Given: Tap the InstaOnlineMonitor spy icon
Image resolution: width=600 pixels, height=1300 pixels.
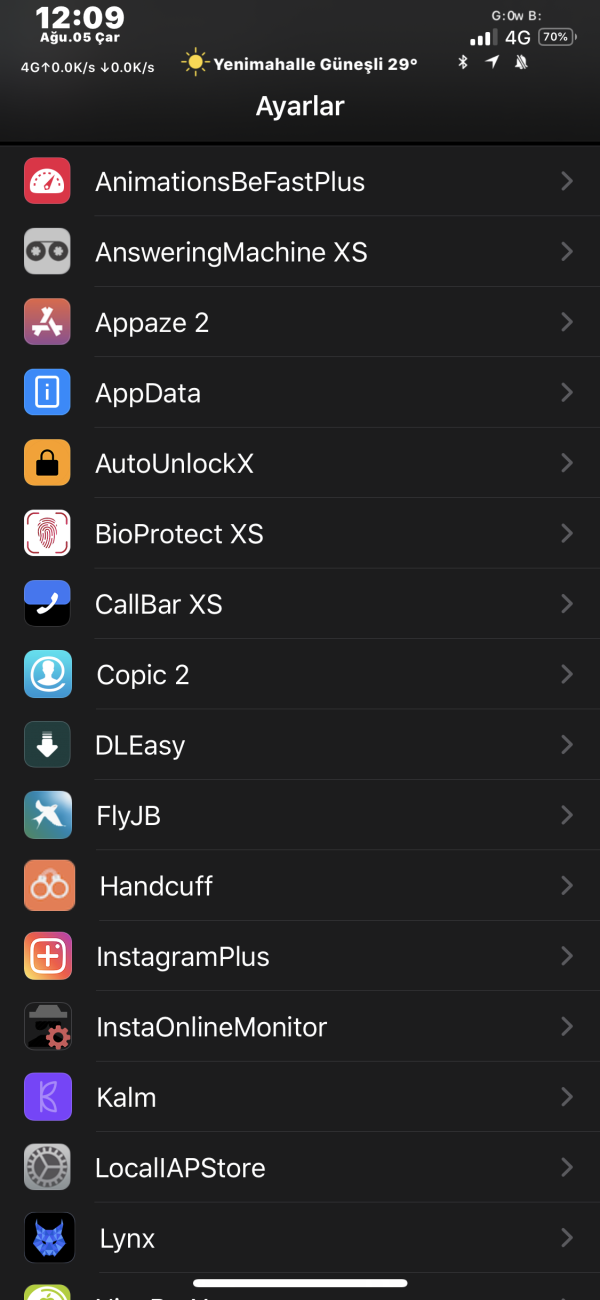Looking at the screenshot, I should click(47, 1026).
